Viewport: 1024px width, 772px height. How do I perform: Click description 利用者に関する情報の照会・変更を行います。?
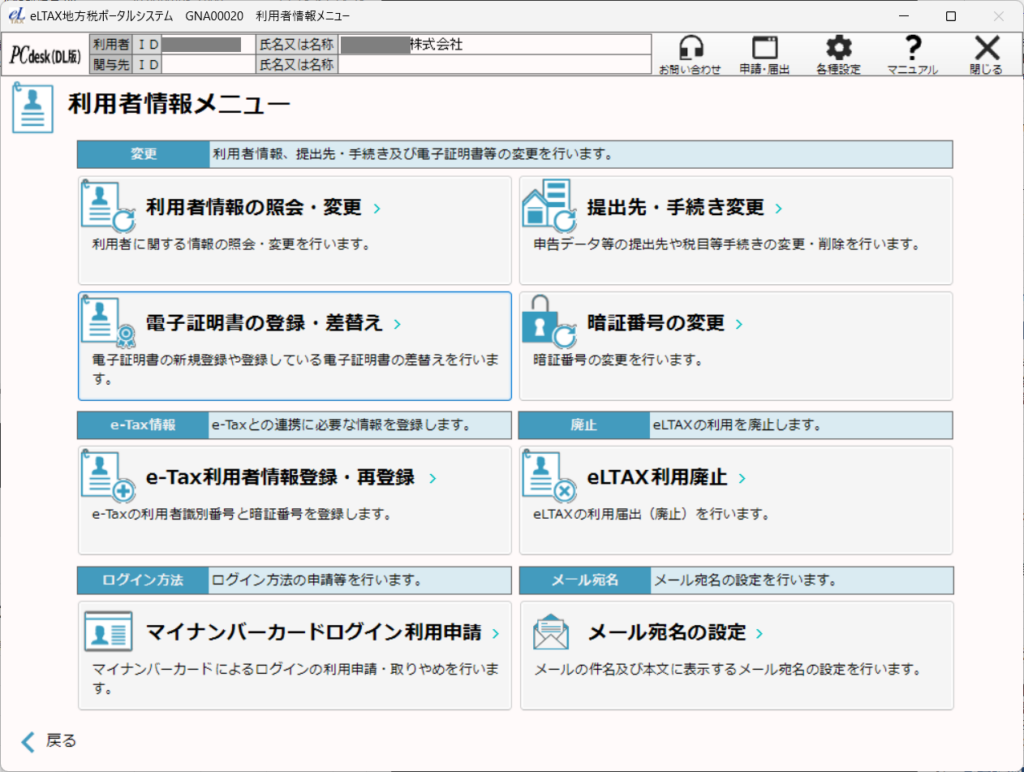[232, 244]
